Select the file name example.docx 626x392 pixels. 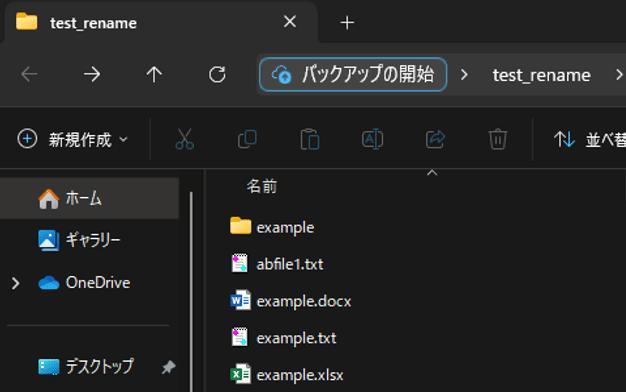click(x=304, y=301)
